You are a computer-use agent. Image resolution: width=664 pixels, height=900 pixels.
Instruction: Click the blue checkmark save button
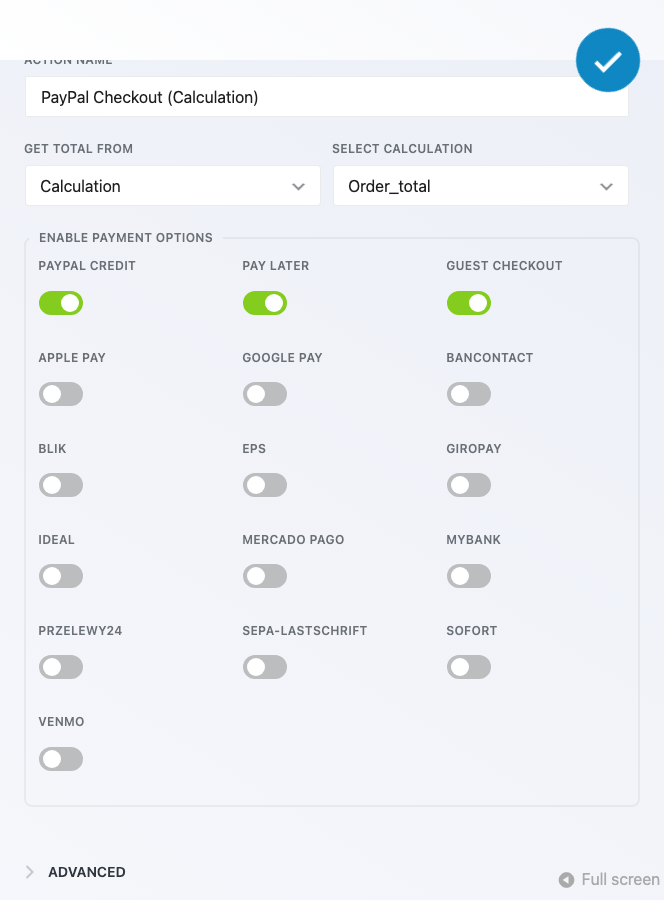click(608, 60)
